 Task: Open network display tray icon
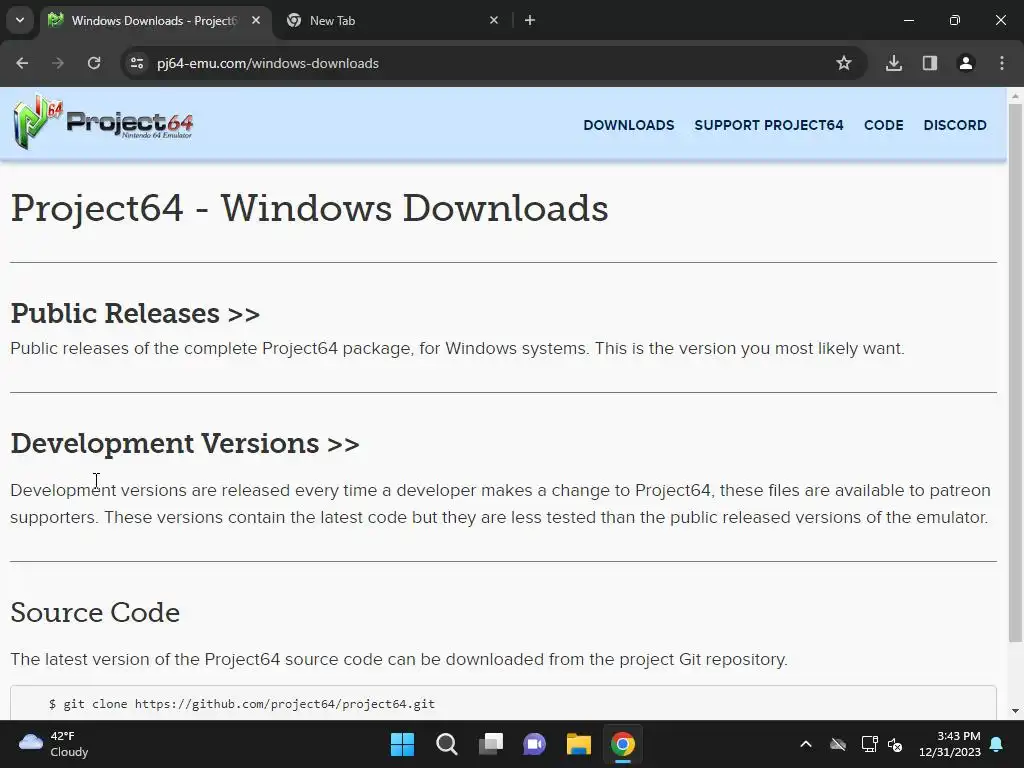869,744
